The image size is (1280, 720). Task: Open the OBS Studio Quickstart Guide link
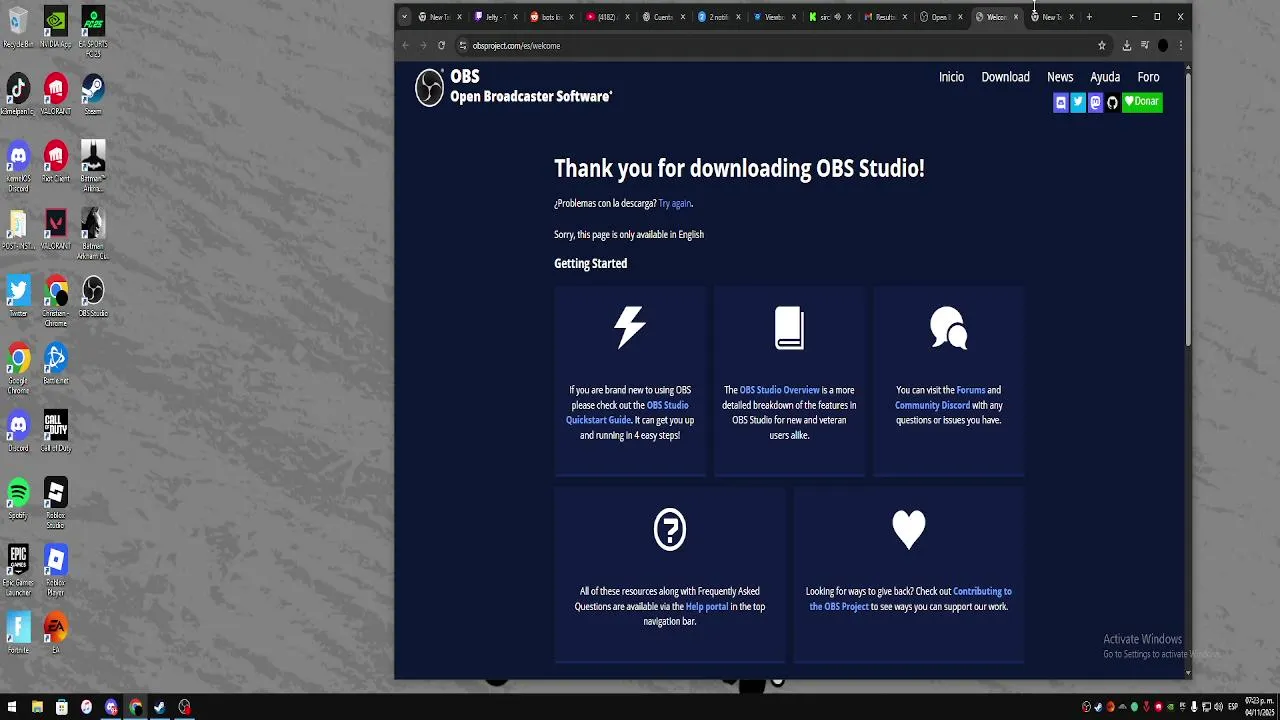(627, 413)
